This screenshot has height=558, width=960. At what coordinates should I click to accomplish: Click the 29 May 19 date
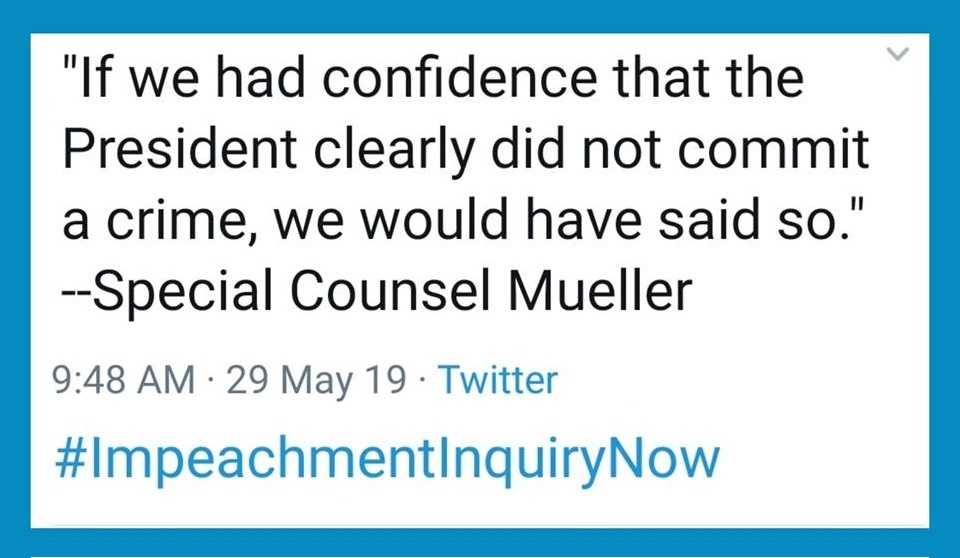coord(318,381)
